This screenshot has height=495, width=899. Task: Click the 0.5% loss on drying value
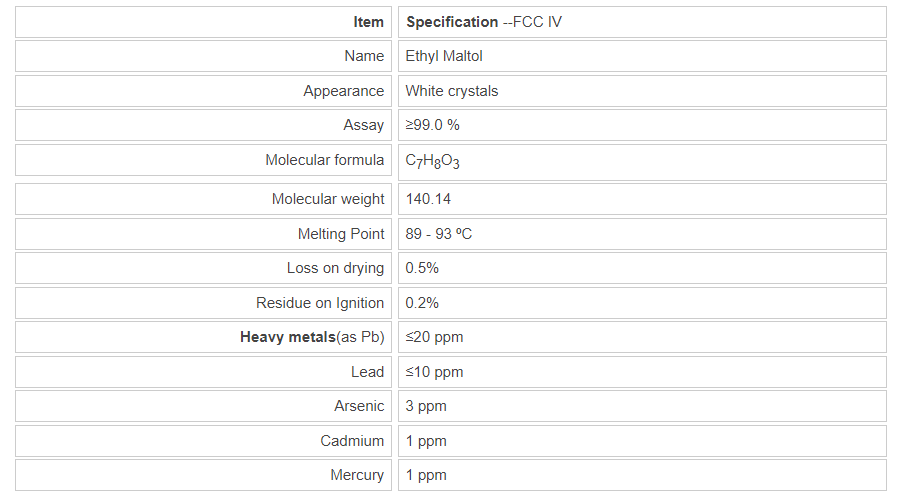(x=422, y=268)
